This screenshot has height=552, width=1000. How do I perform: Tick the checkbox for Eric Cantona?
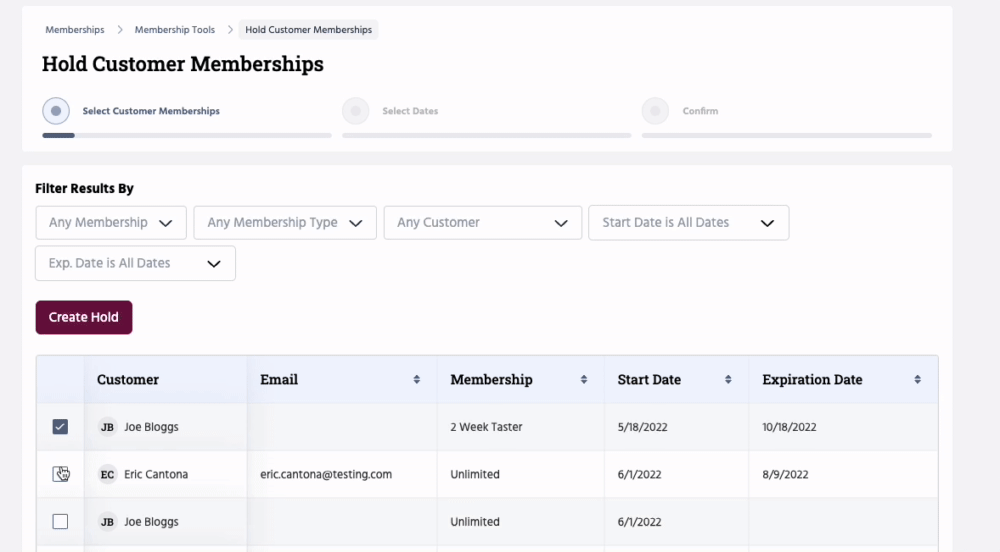click(x=60, y=474)
